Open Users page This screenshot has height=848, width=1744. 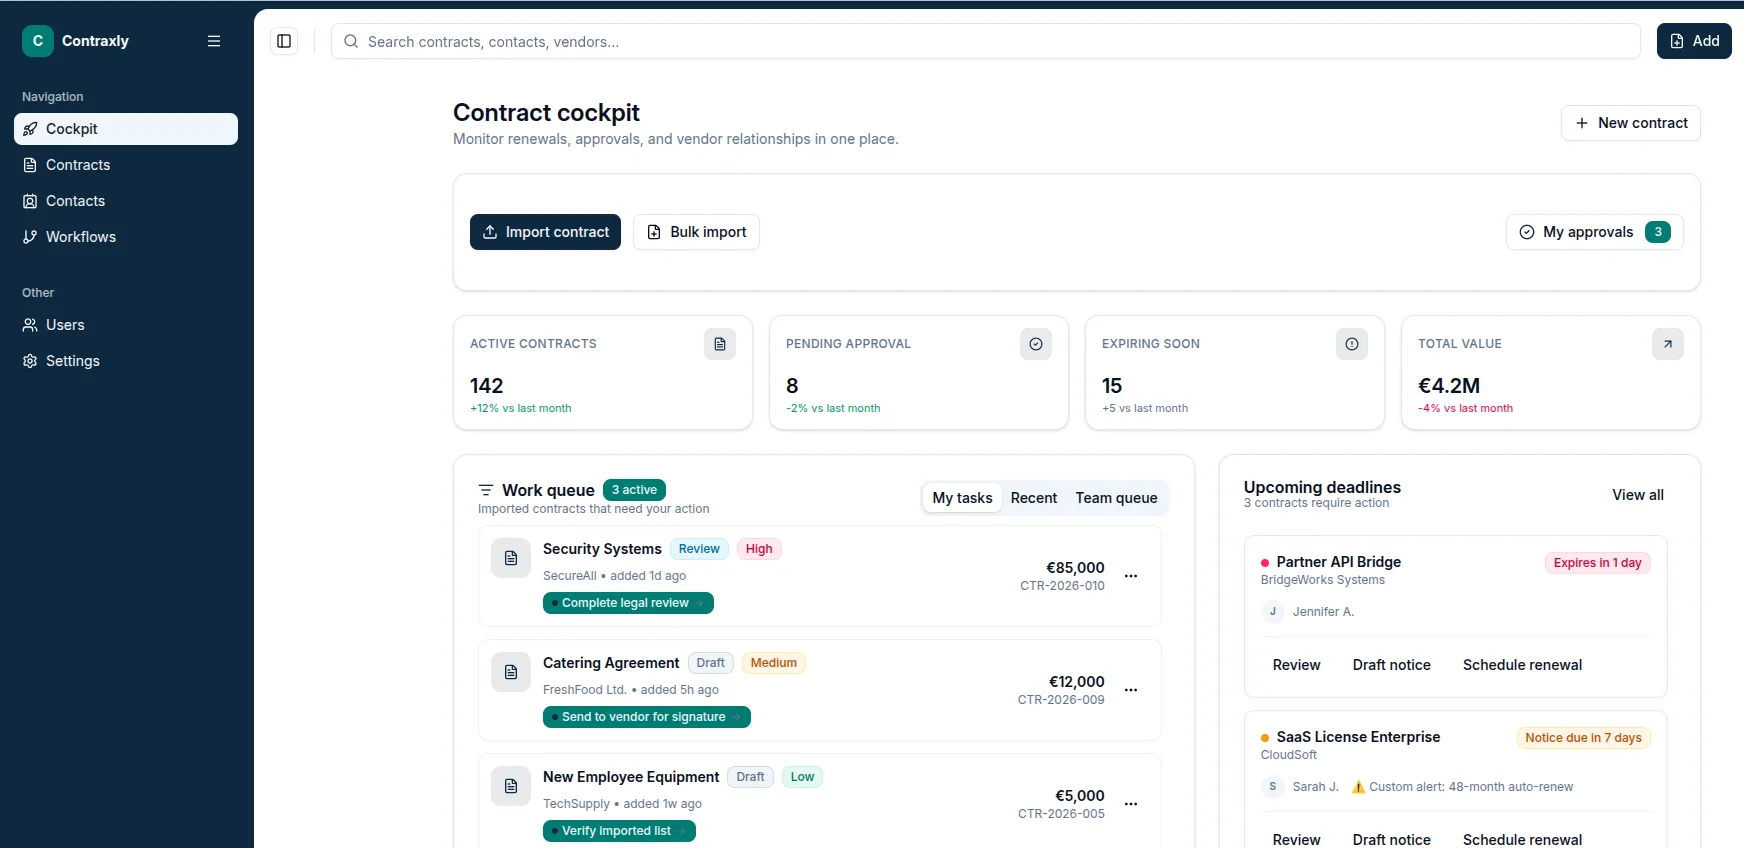[x=126, y=325]
